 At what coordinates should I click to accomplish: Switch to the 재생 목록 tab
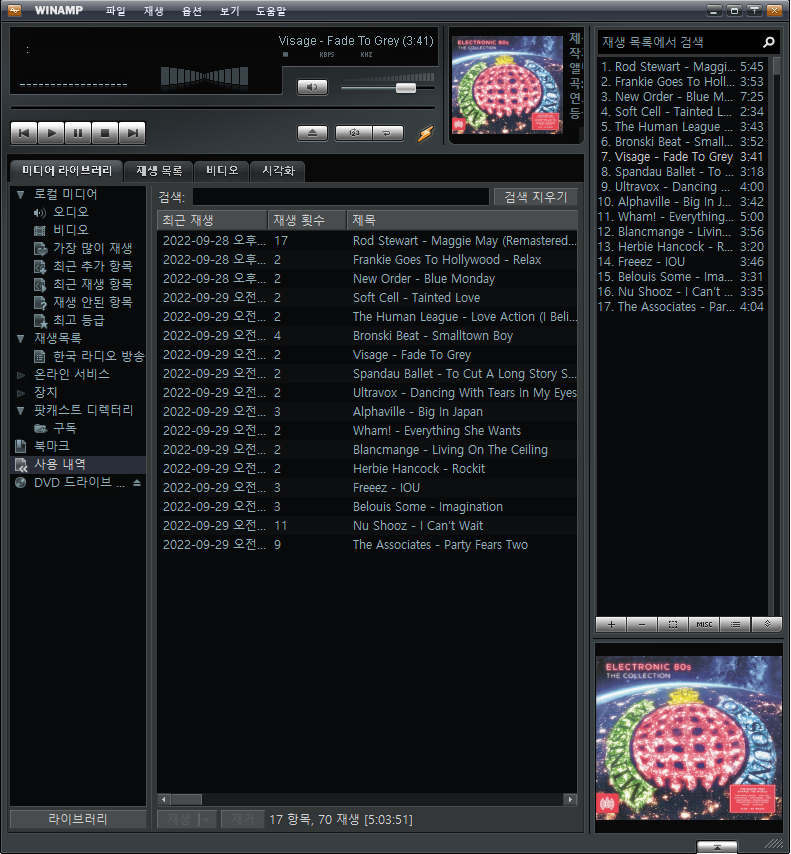[159, 171]
